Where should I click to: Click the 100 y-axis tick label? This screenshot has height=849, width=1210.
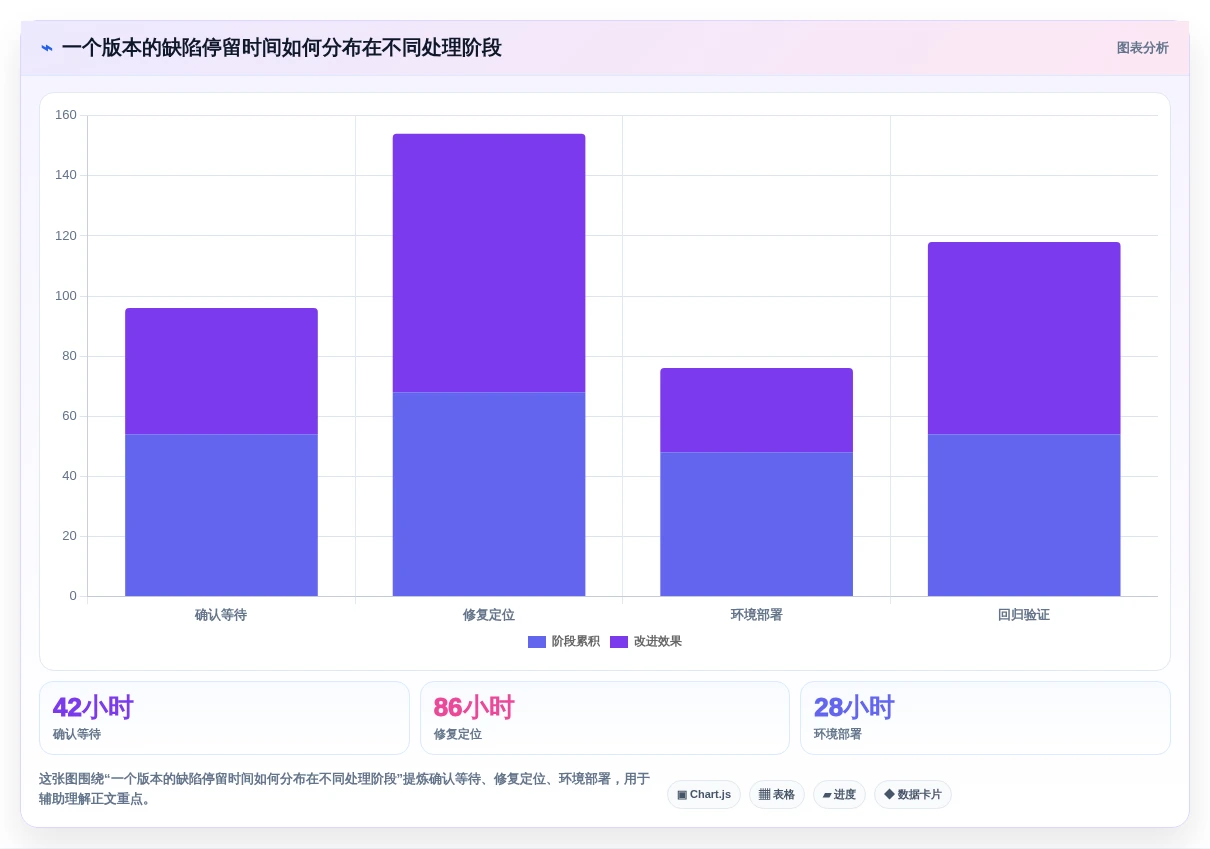coord(66,296)
